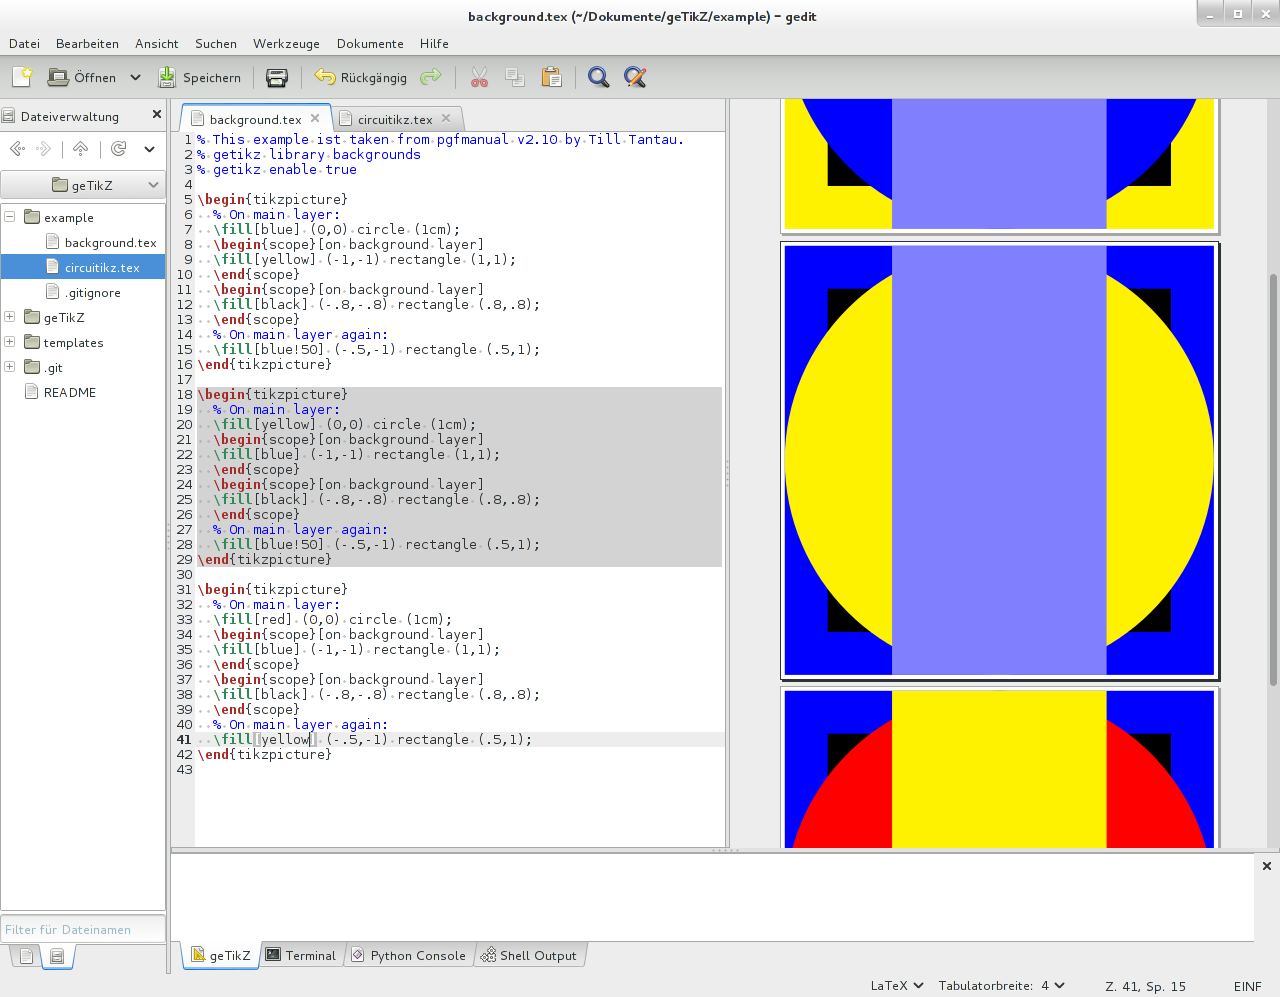Open the Werkzeuge menu

point(286,43)
